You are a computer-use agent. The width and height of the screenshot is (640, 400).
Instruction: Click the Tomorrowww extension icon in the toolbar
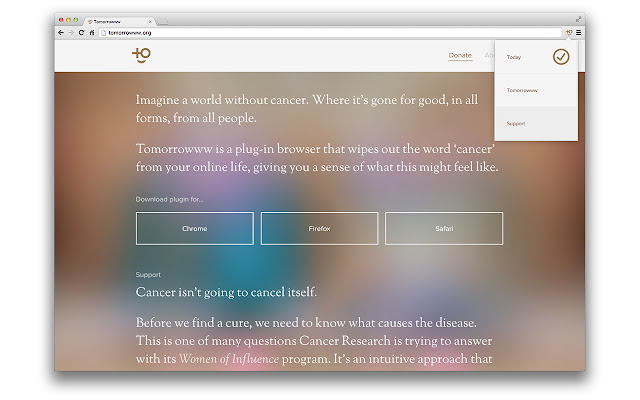pyautogui.click(x=569, y=32)
